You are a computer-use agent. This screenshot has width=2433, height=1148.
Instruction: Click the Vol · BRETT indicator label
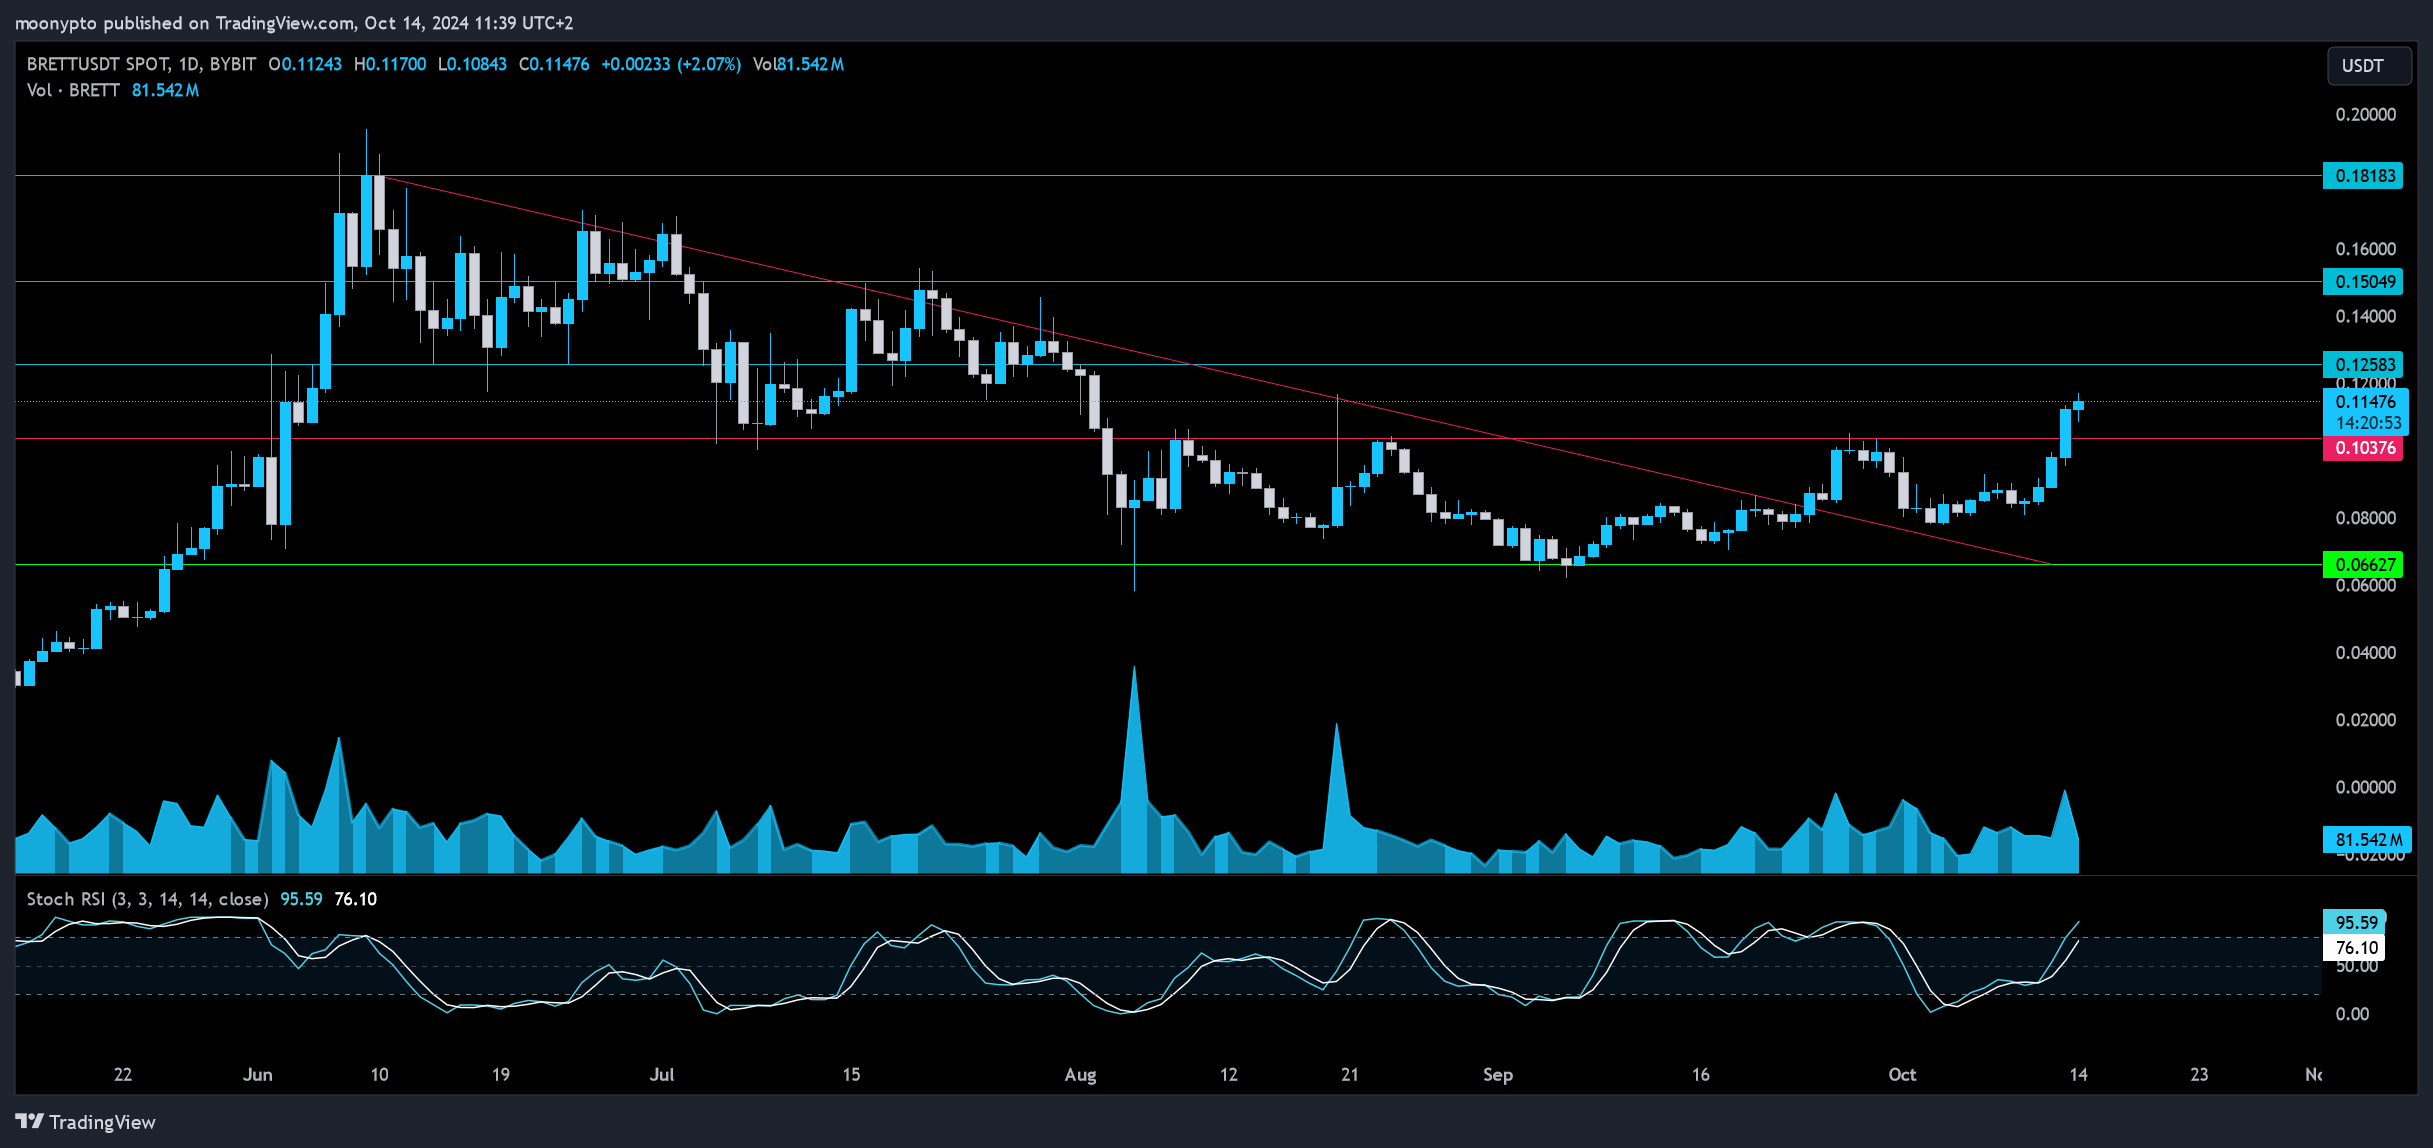pyautogui.click(x=73, y=90)
